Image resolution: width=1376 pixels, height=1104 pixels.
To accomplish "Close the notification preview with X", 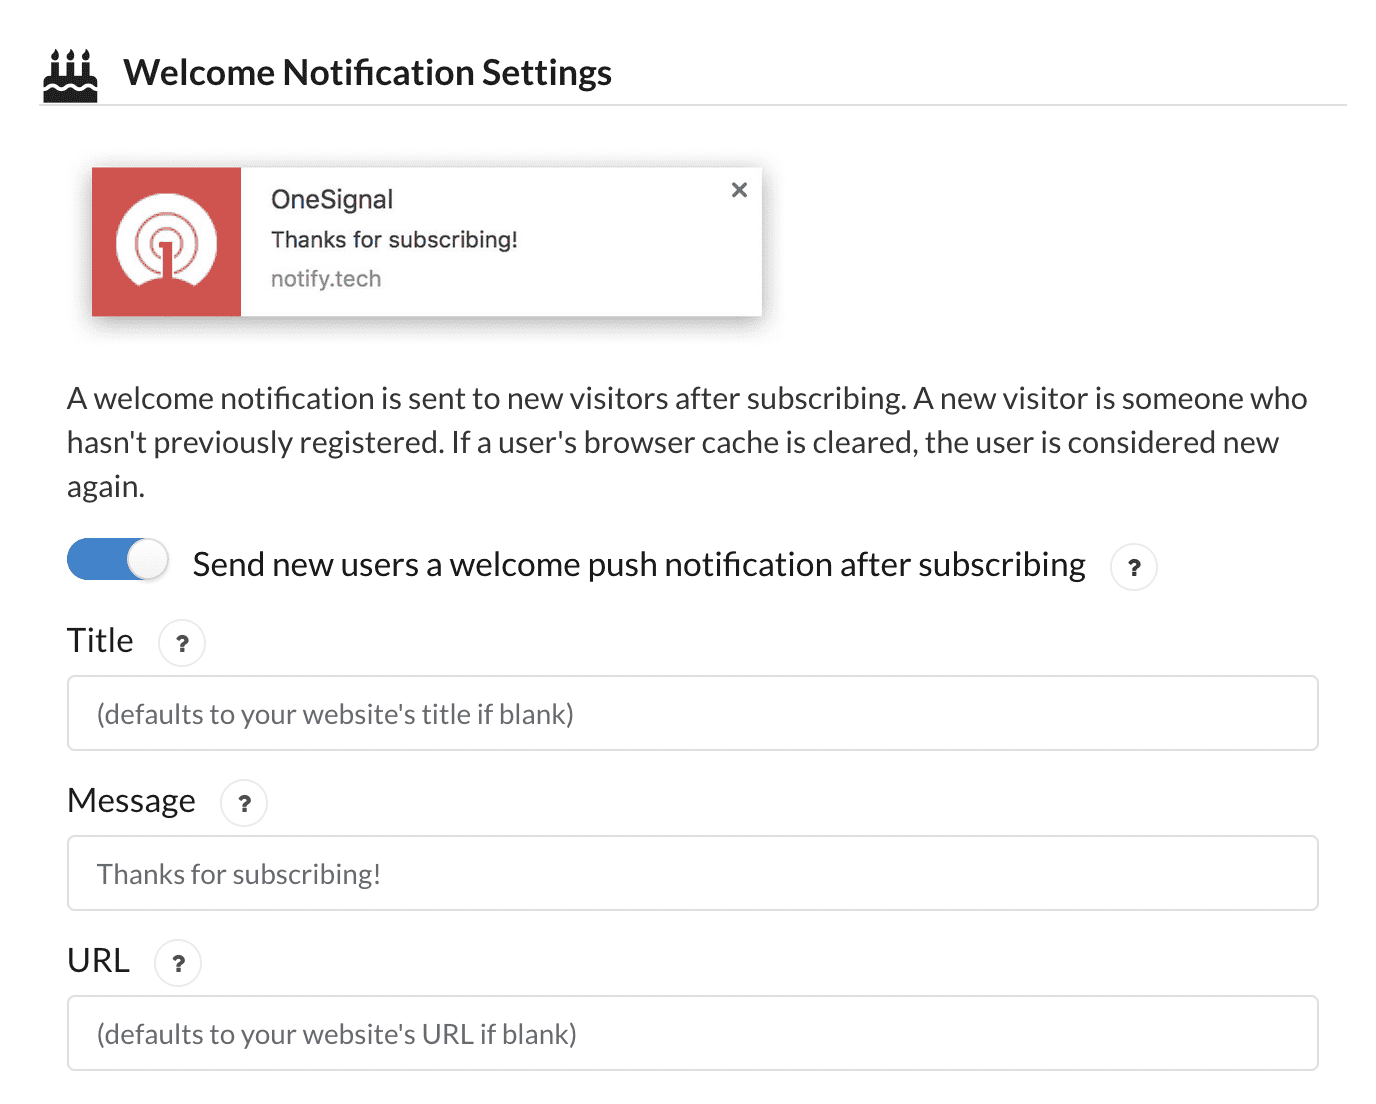I will tap(739, 190).
